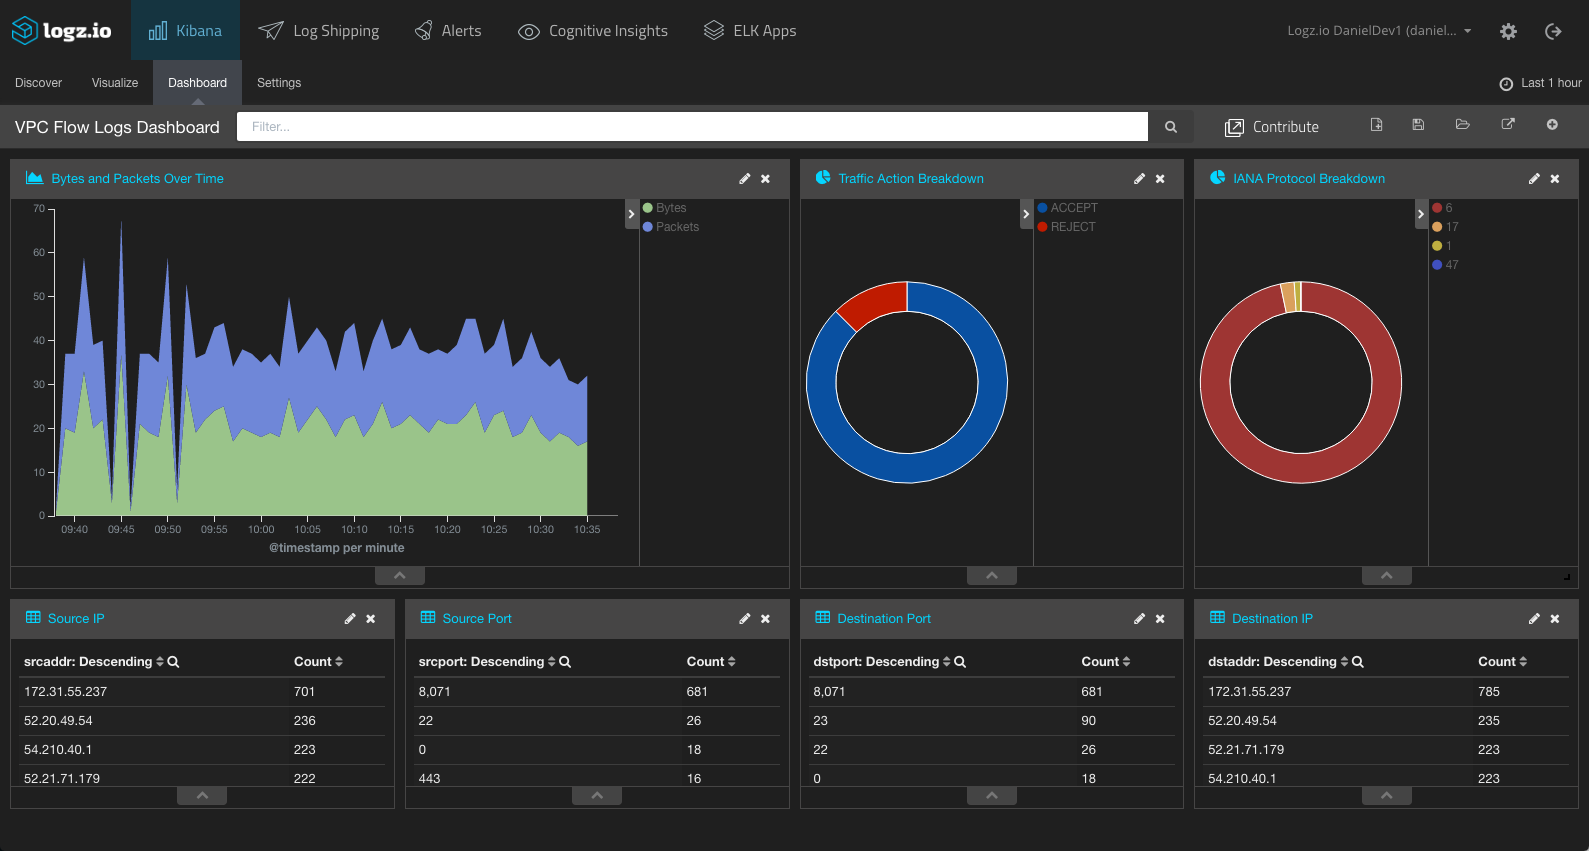Viewport: 1589px width, 851px height.
Task: Click Packets legend color dot
Action: 648,227
